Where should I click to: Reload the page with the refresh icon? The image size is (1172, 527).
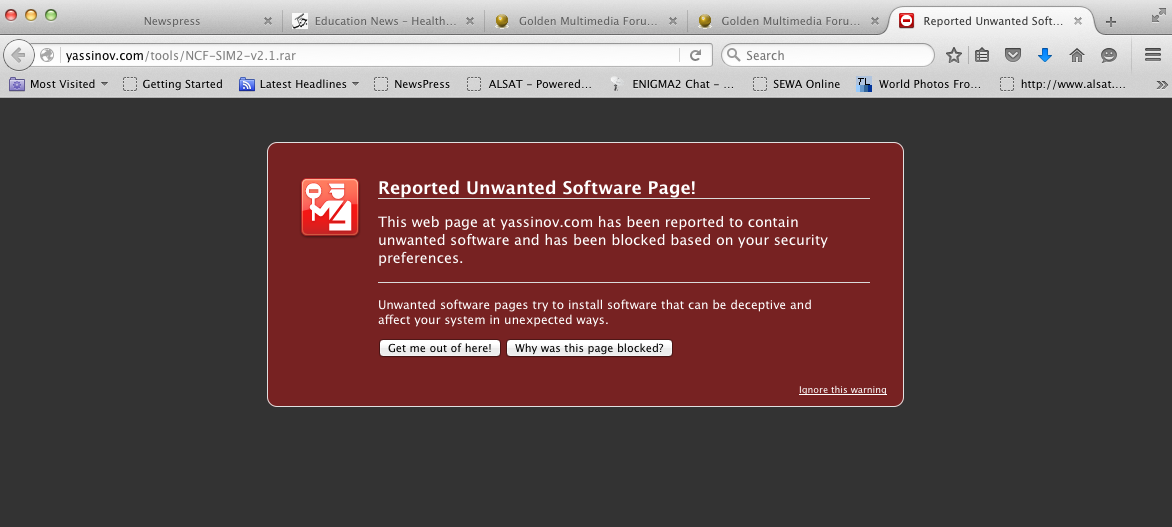coord(696,55)
